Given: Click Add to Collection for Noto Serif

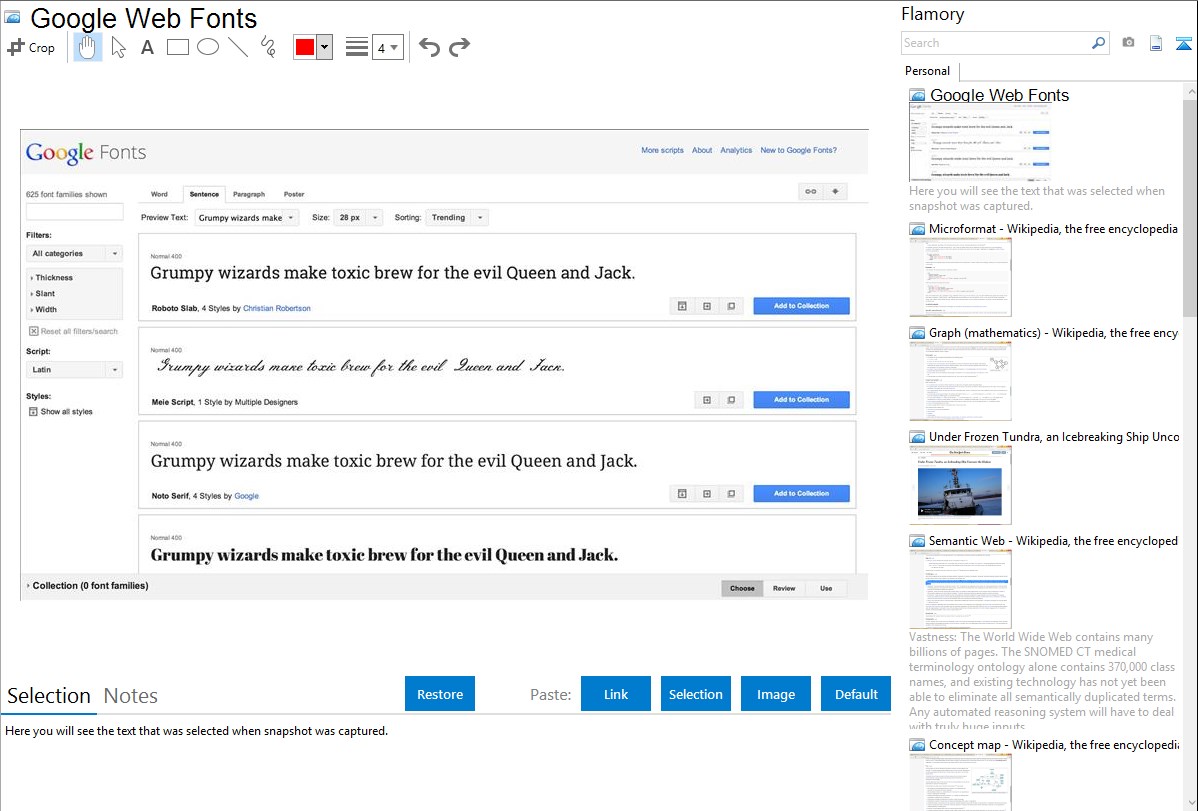Looking at the screenshot, I should pos(801,494).
